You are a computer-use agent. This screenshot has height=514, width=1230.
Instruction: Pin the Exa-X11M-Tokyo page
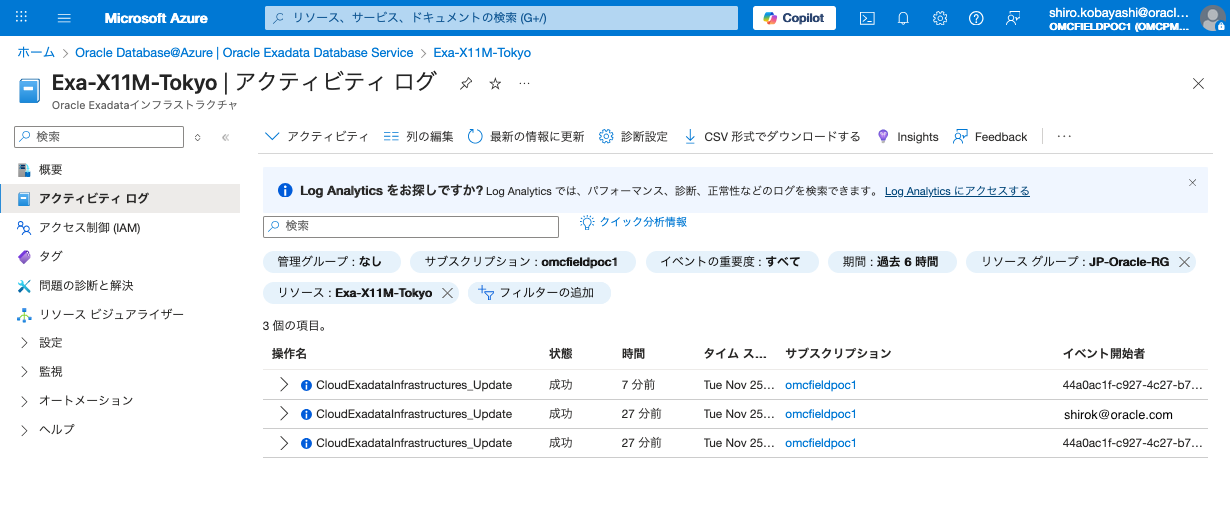[x=466, y=84]
